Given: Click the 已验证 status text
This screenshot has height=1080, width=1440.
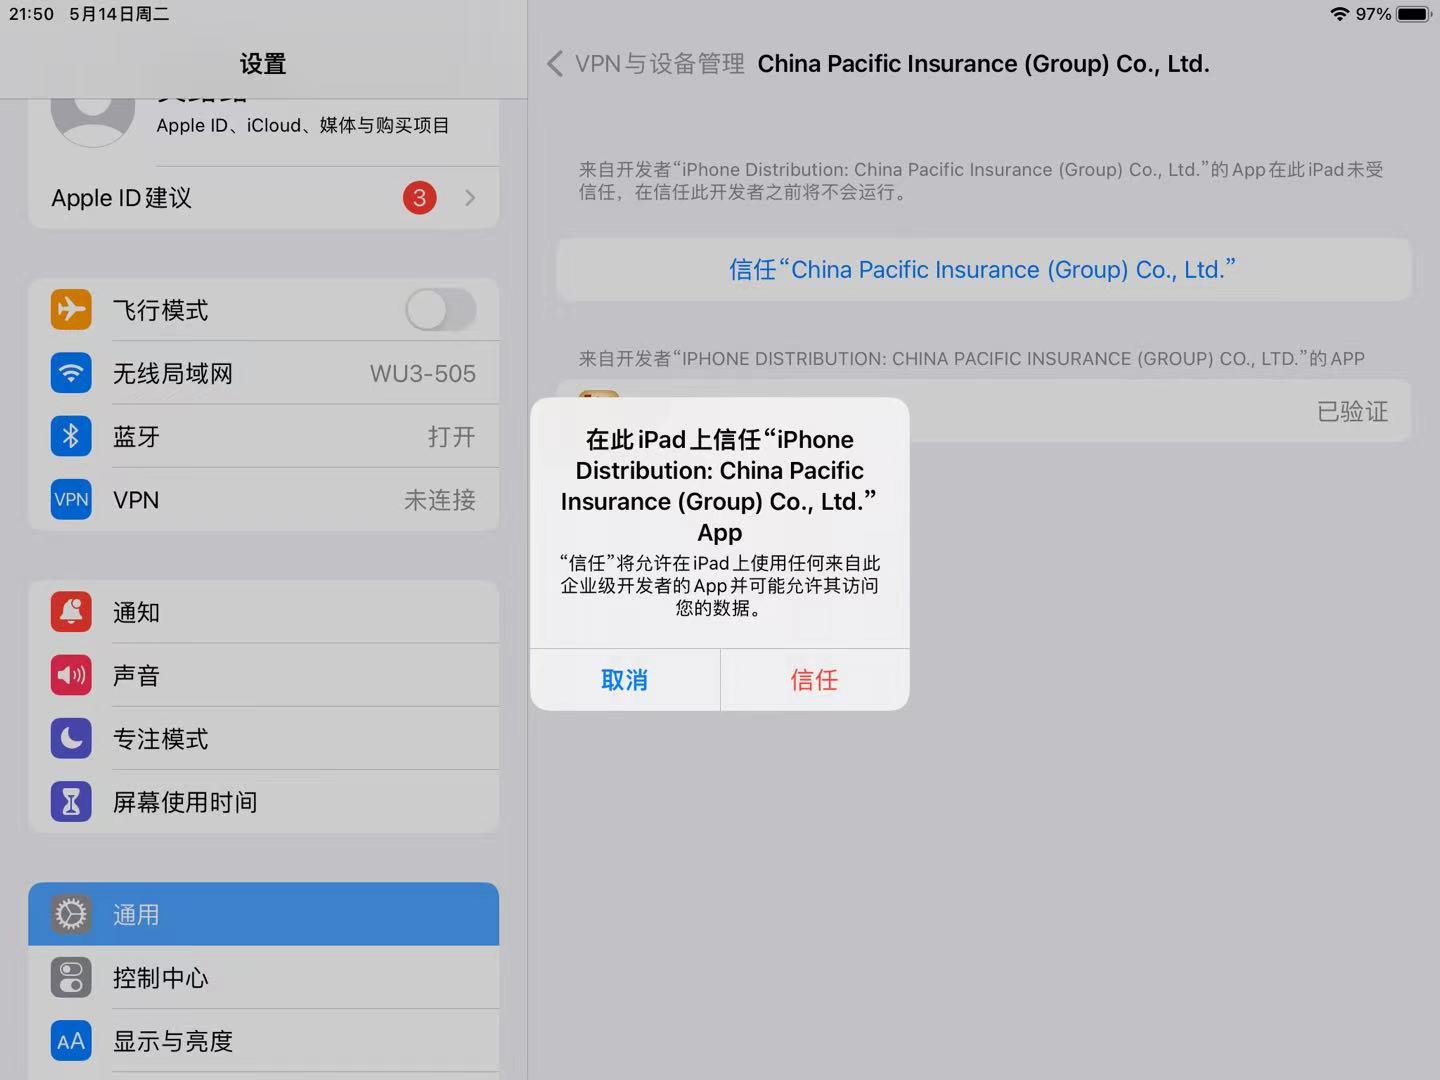Looking at the screenshot, I should tap(1352, 411).
